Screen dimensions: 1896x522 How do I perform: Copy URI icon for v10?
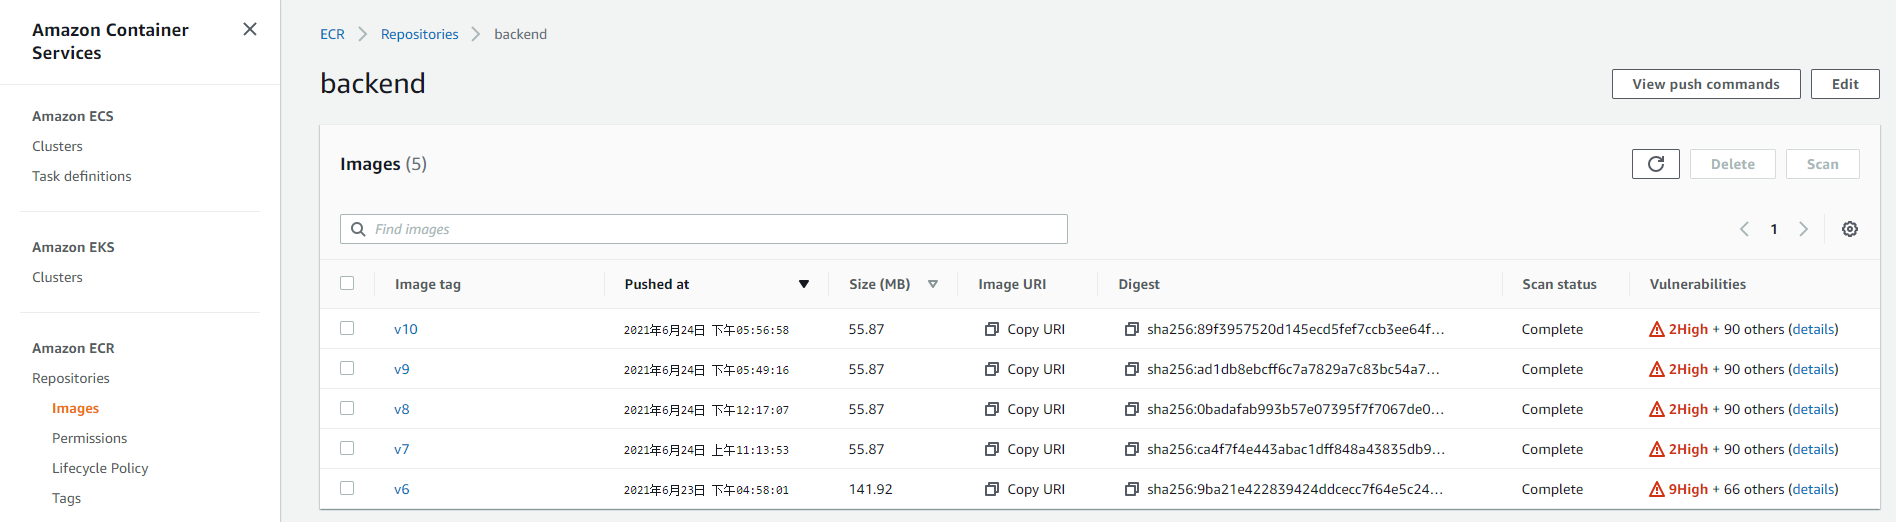tap(991, 329)
